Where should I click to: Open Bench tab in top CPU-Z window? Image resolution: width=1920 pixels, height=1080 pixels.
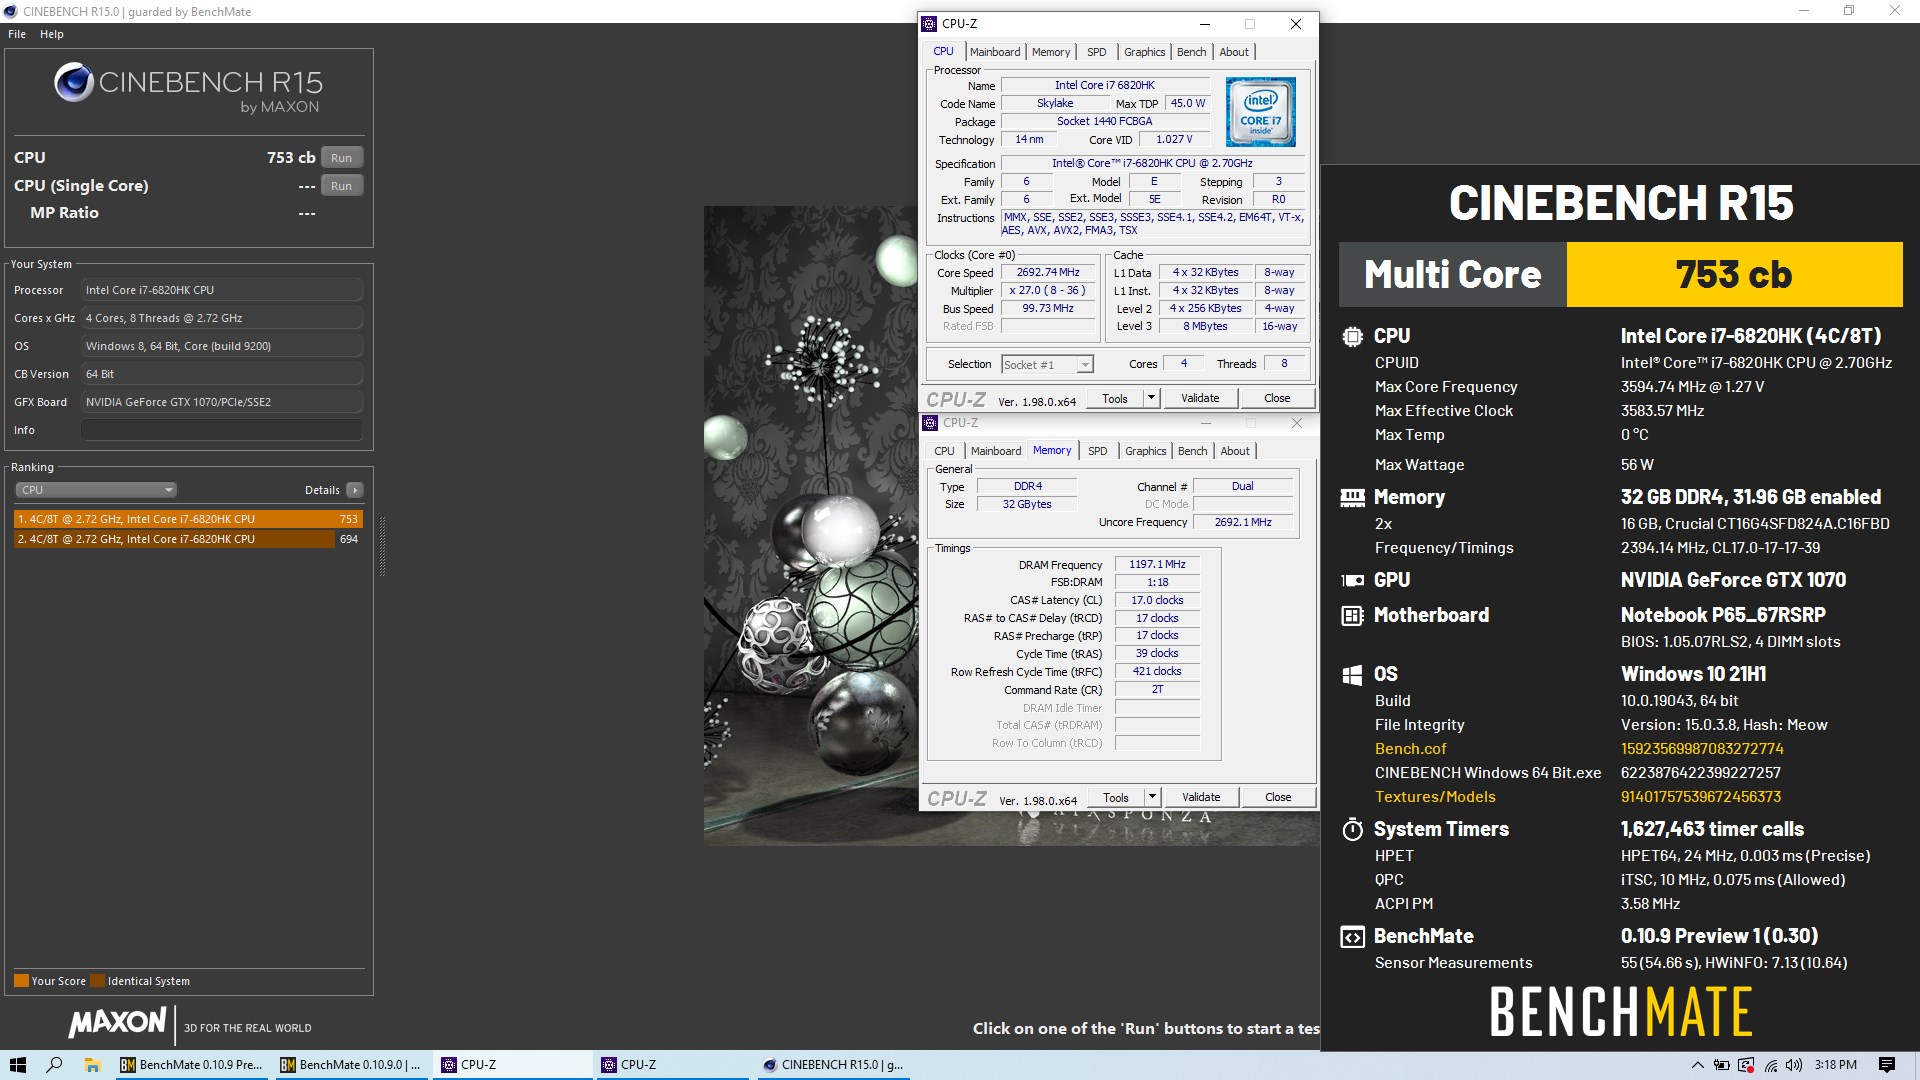pyautogui.click(x=1191, y=52)
